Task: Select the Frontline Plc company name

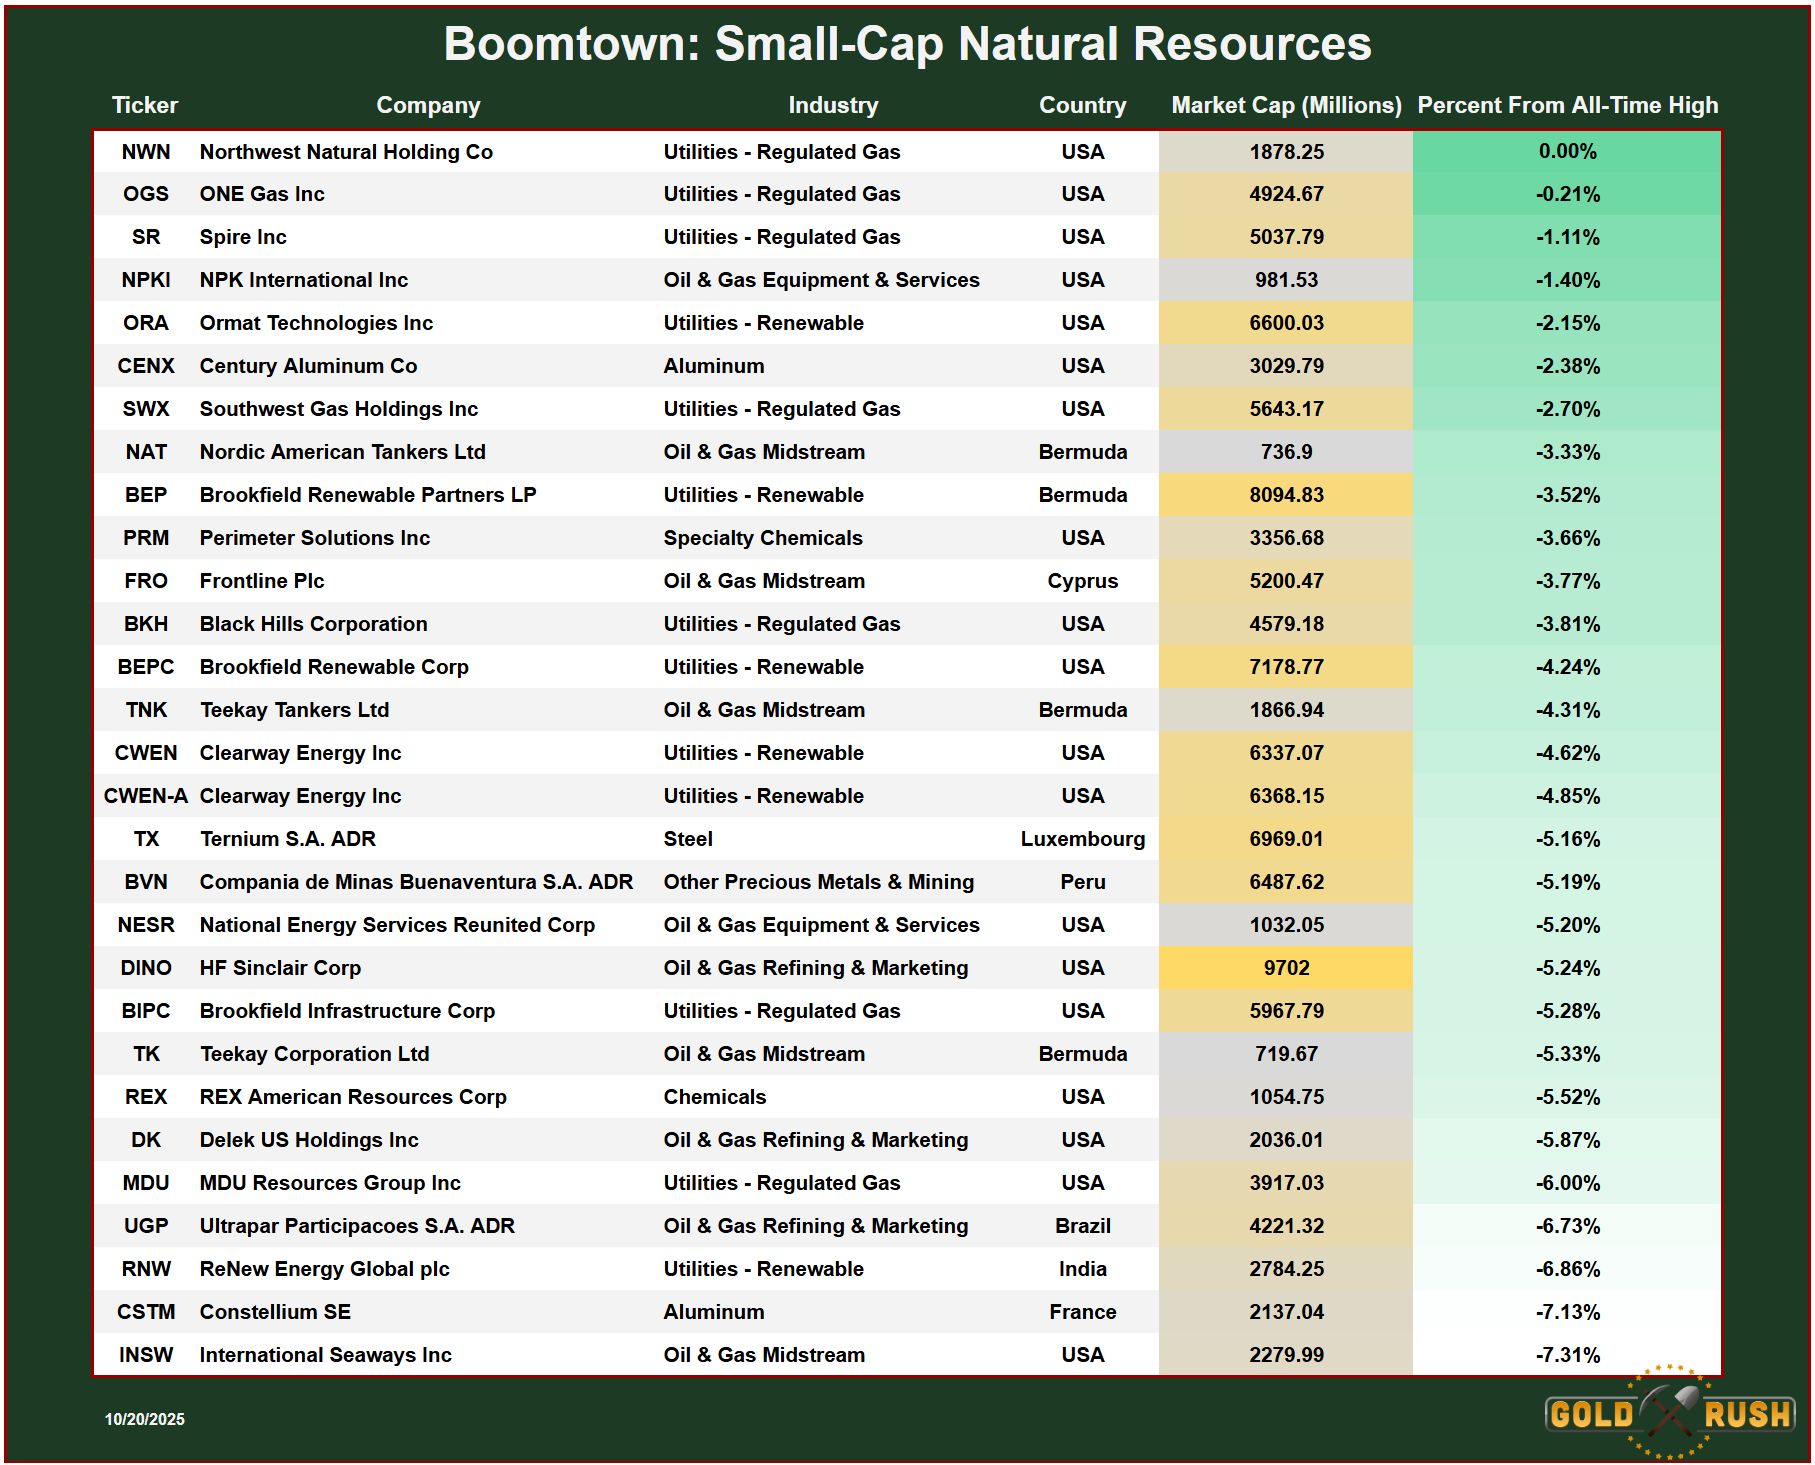Action: pyautogui.click(x=262, y=581)
